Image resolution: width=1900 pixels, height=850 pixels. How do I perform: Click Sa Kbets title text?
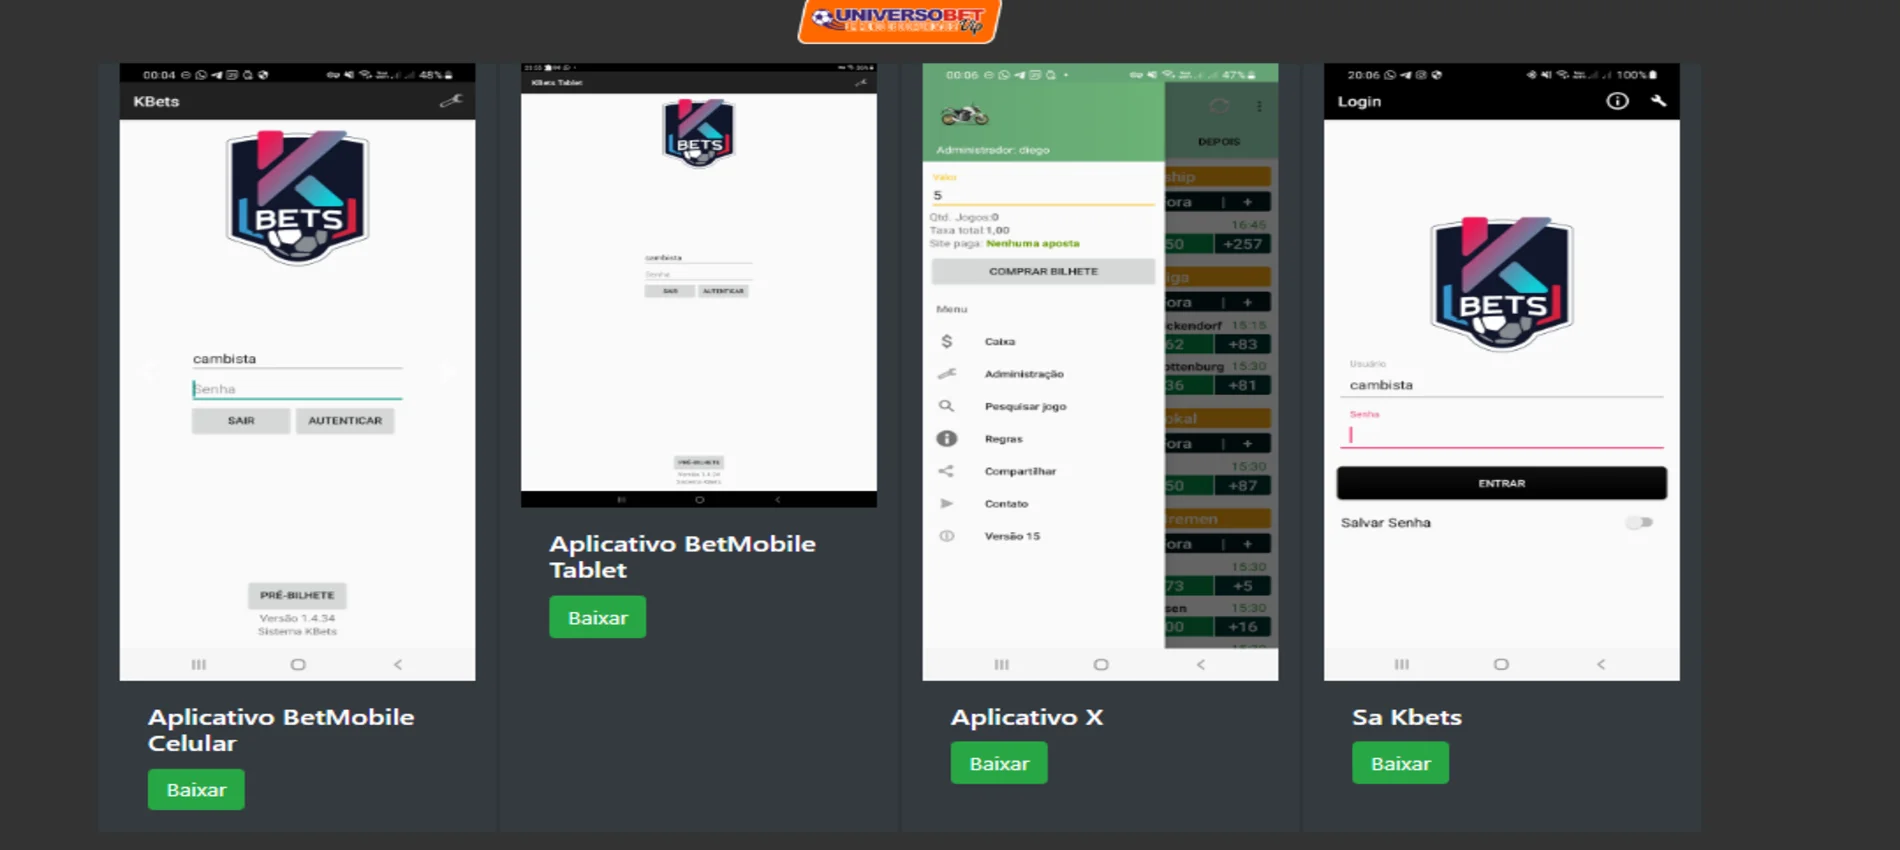tap(1407, 717)
